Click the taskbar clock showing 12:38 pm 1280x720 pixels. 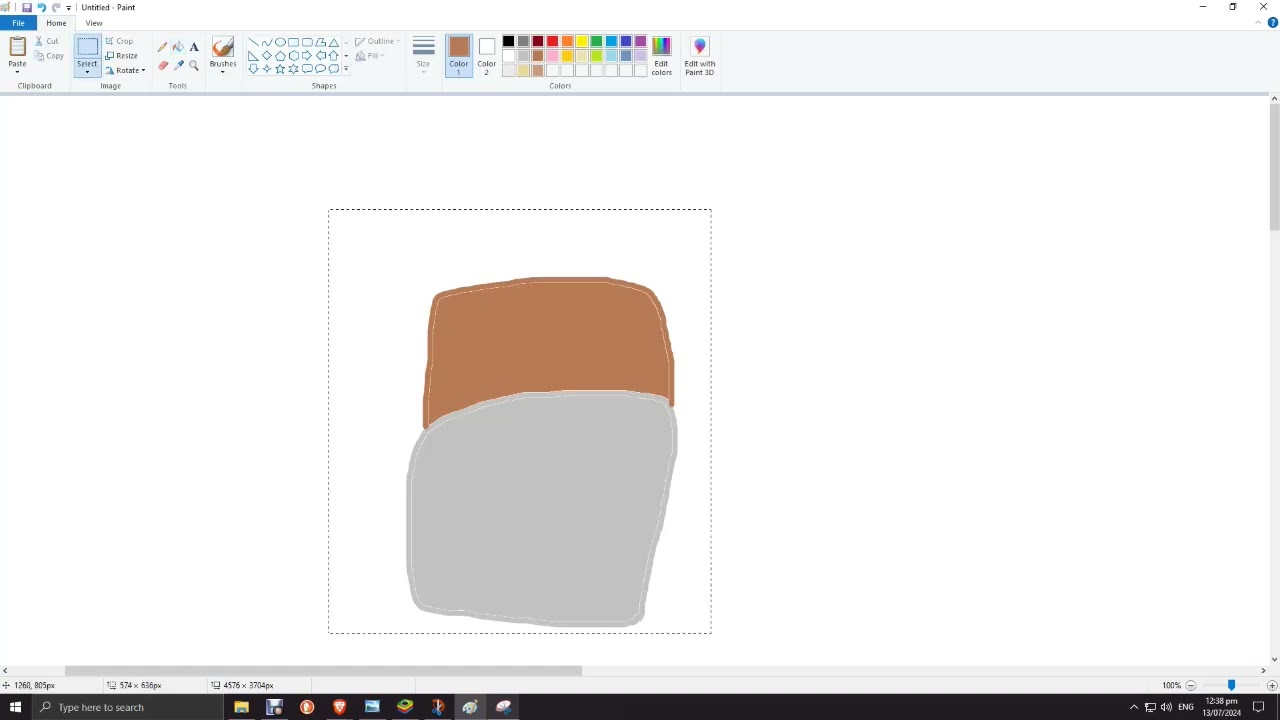(x=1222, y=707)
